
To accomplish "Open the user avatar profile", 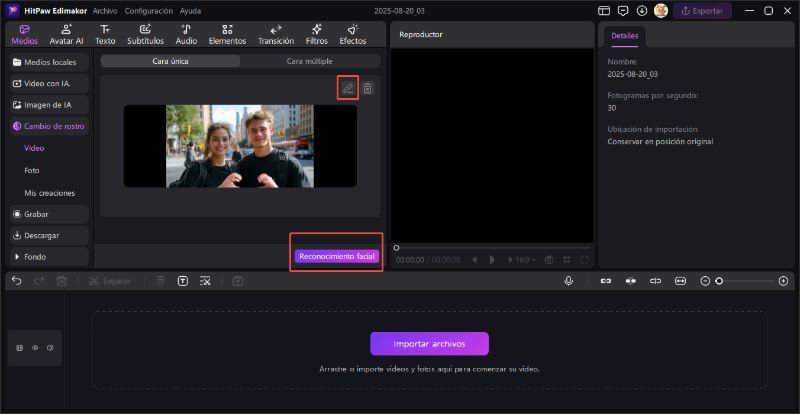I will 661,11.
